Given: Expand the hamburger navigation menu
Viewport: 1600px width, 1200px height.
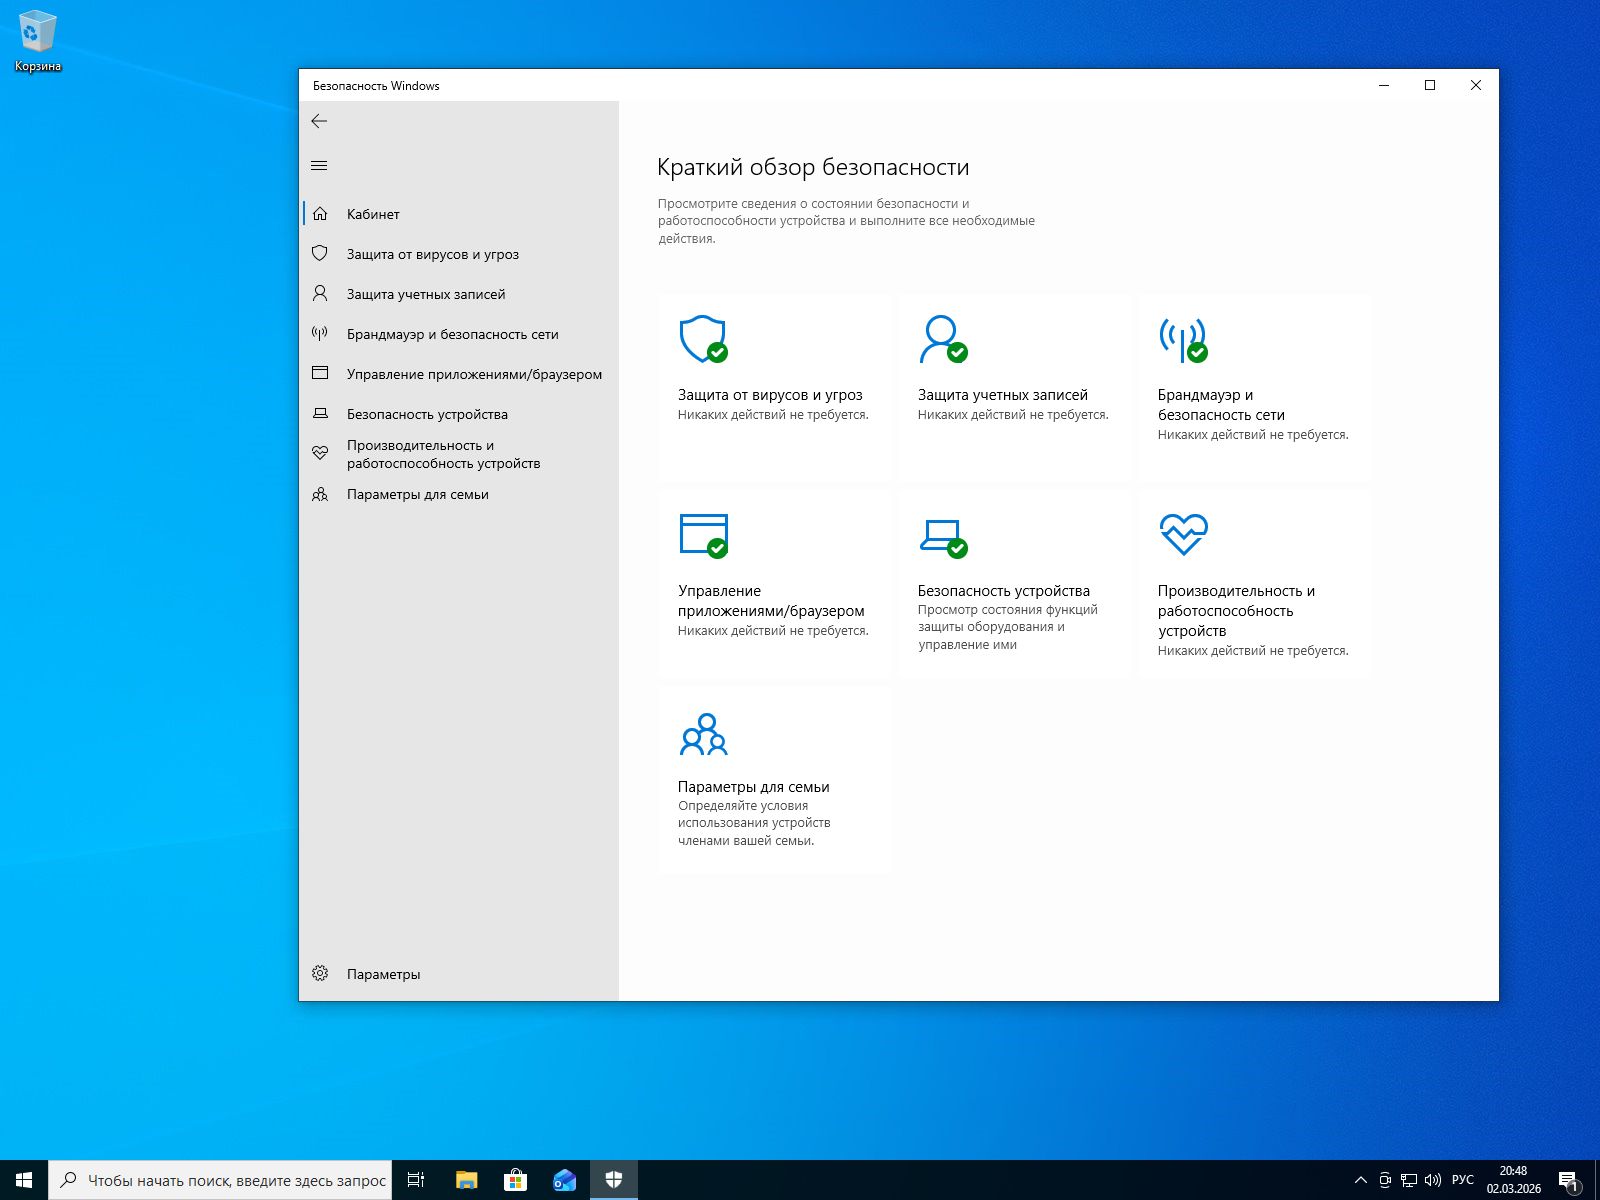Looking at the screenshot, I should 320,165.
